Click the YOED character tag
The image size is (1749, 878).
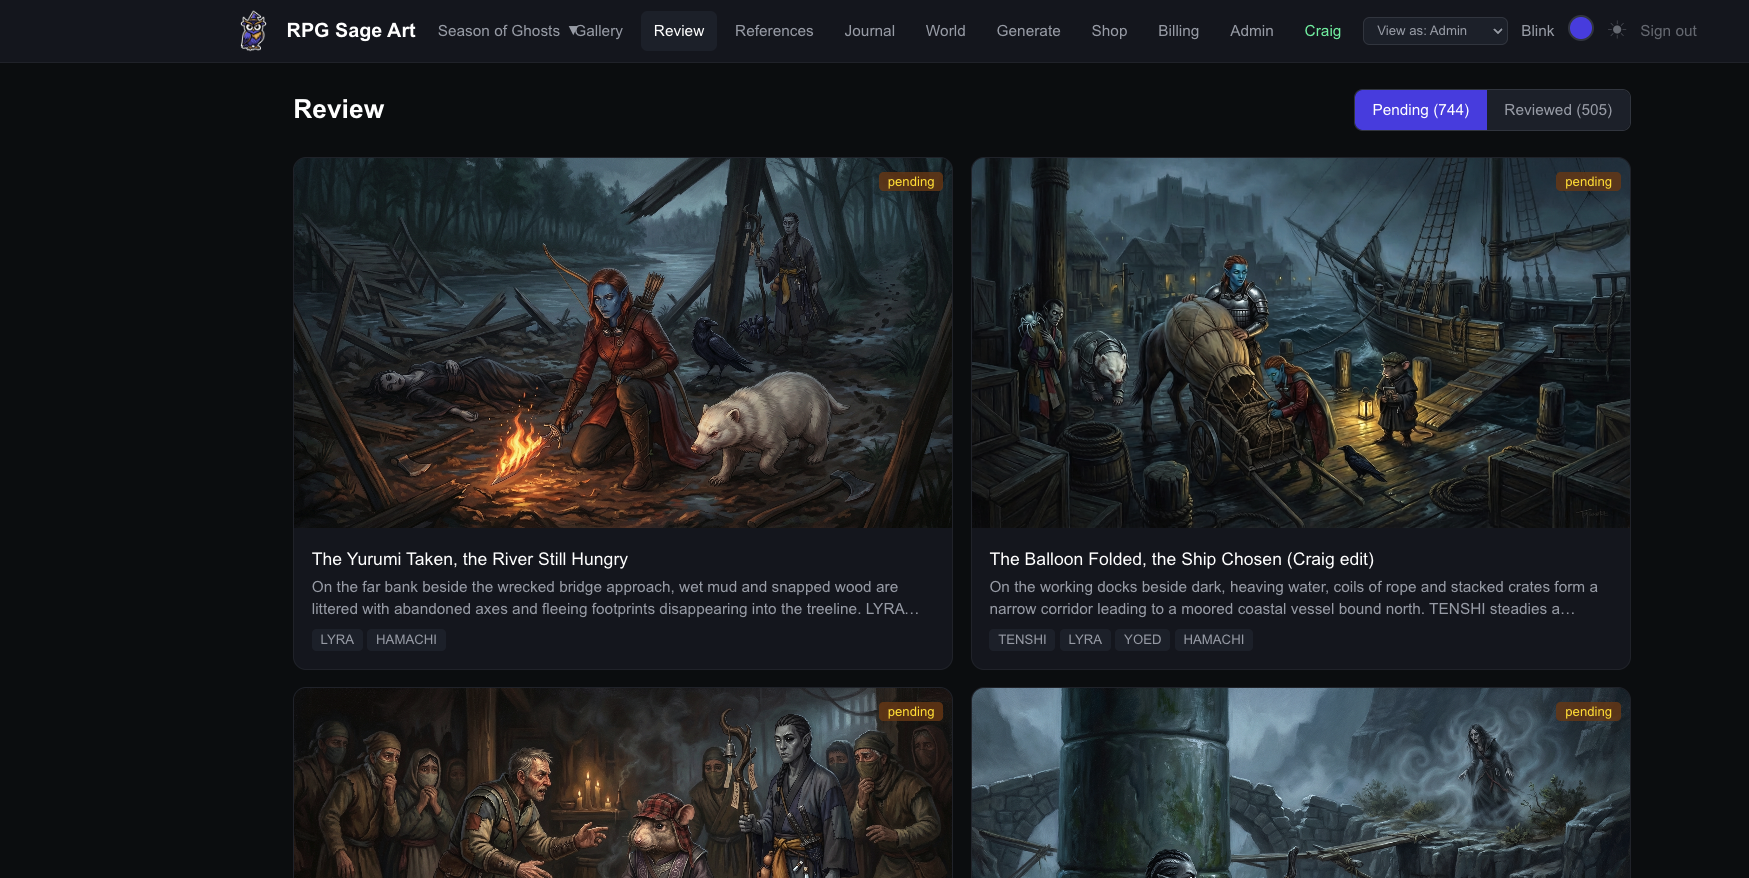point(1141,640)
